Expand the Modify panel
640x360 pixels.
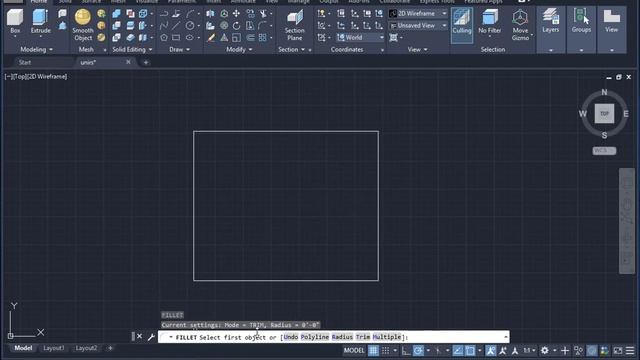(x=239, y=49)
